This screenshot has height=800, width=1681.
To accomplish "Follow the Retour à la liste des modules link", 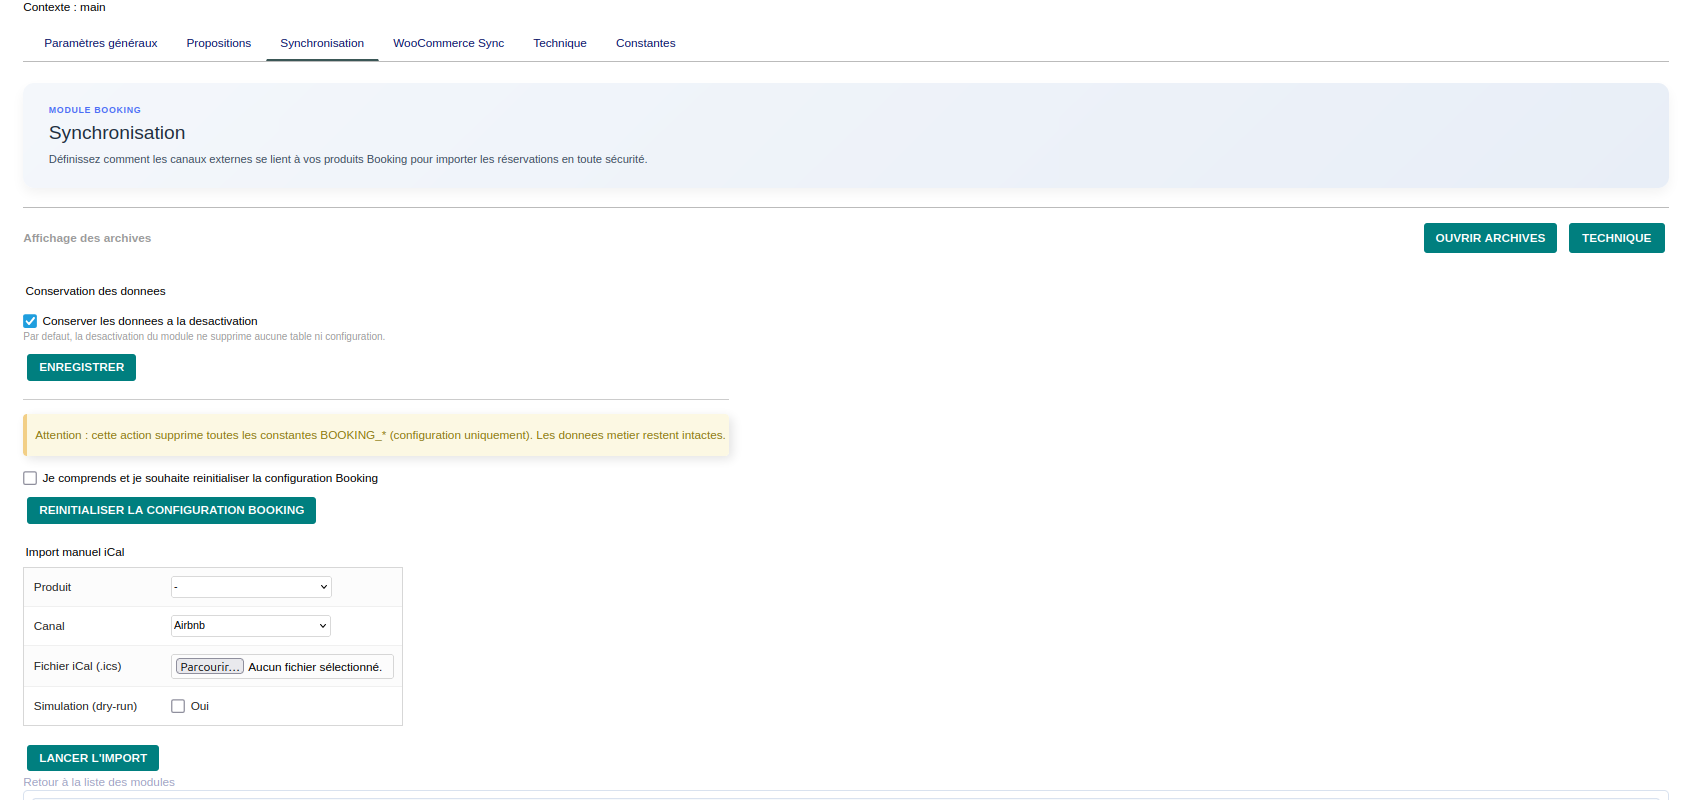I will pyautogui.click(x=99, y=782).
